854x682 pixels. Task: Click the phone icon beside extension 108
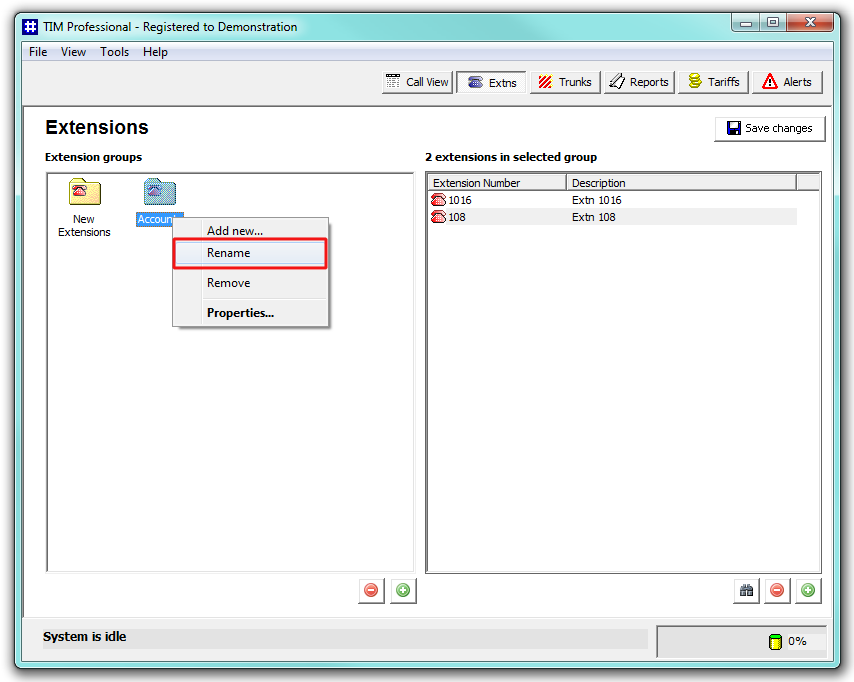coord(438,217)
